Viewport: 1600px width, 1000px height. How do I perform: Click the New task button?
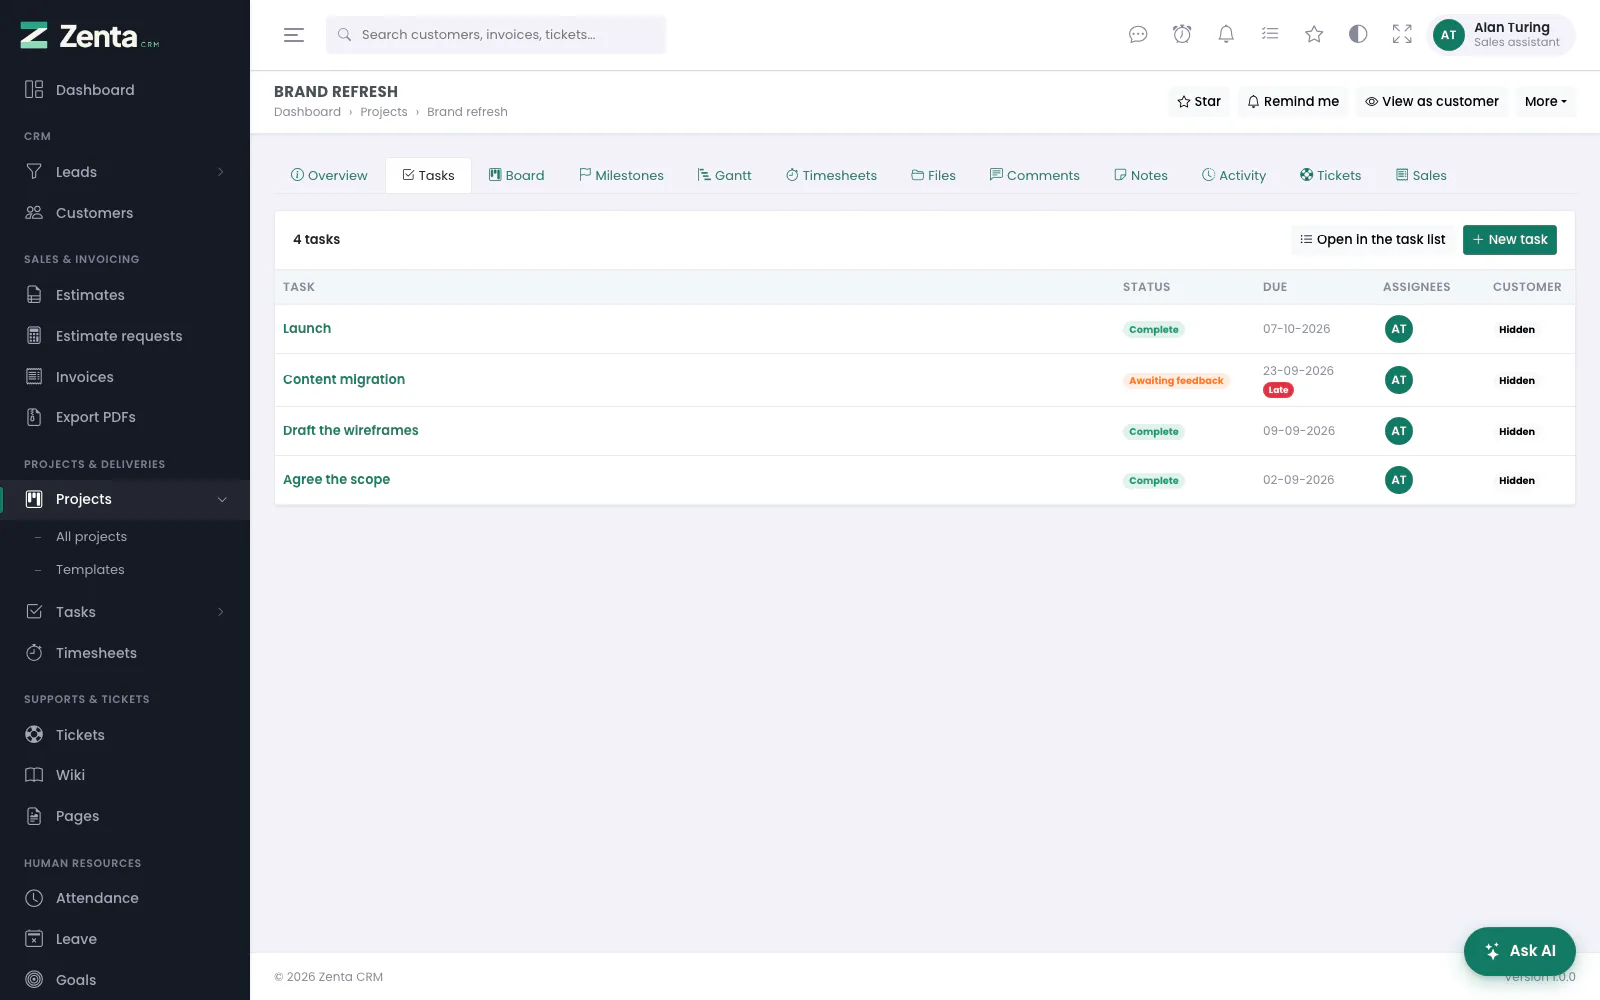1510,240
